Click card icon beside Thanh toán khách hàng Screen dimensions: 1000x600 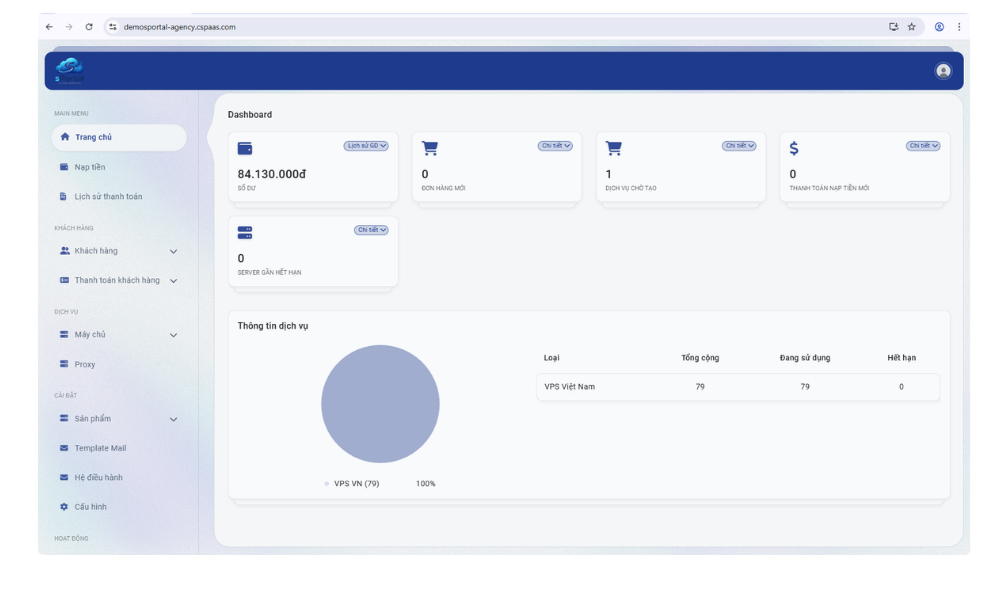[64, 280]
